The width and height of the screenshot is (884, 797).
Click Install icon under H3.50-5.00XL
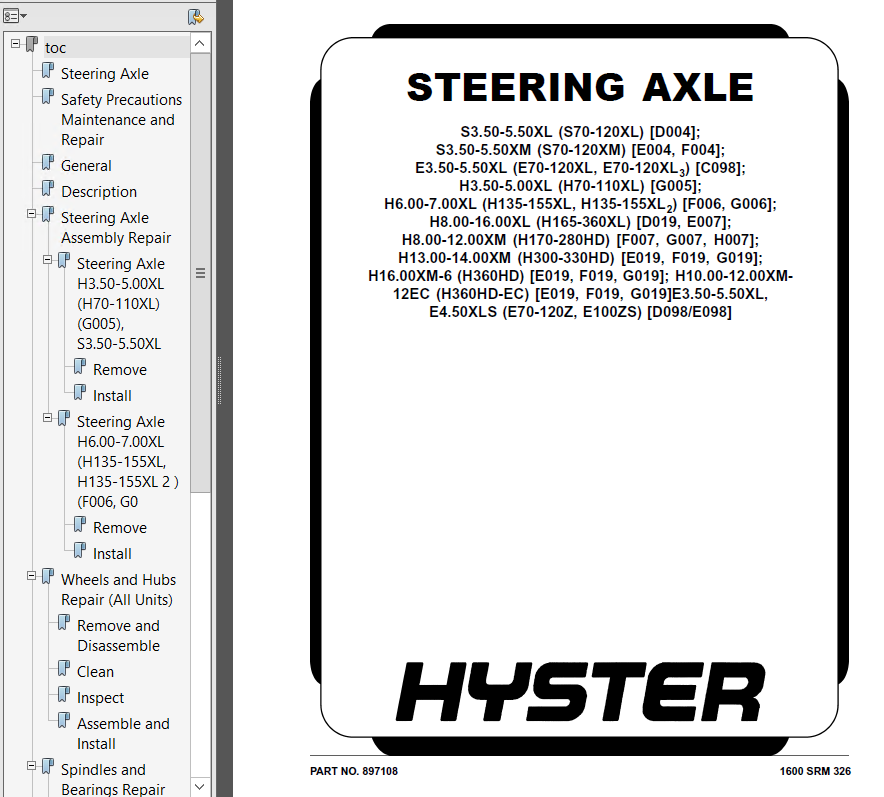pos(79,393)
